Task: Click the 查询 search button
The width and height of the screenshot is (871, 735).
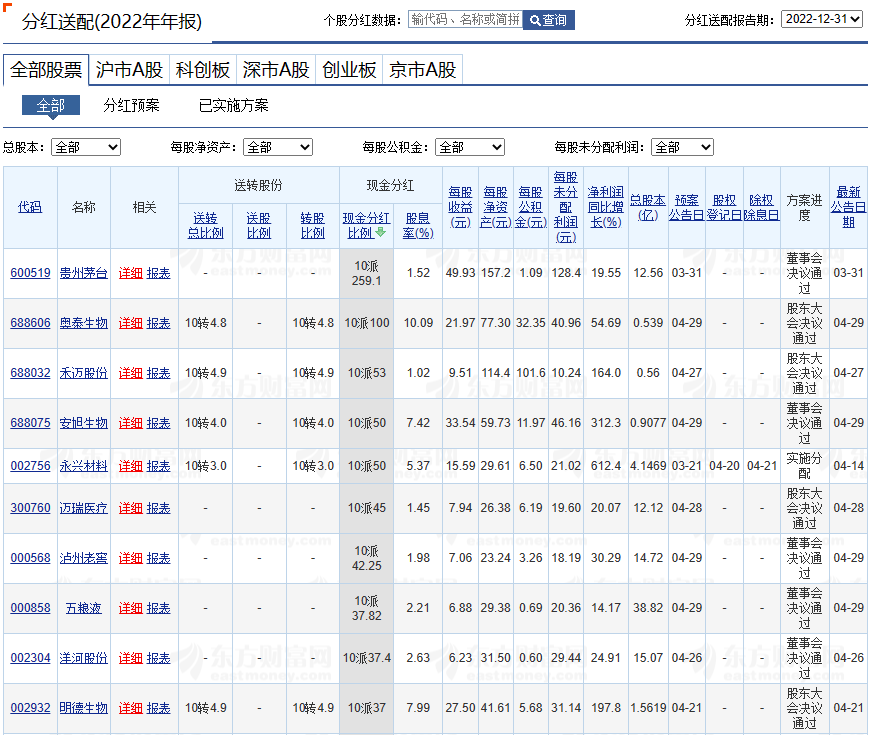Action: point(548,20)
